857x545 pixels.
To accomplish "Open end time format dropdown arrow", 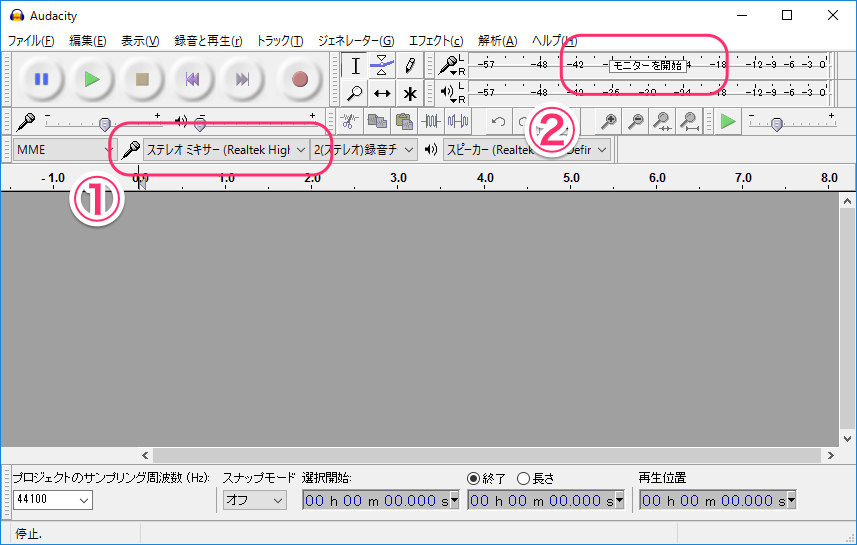I will (619, 500).
